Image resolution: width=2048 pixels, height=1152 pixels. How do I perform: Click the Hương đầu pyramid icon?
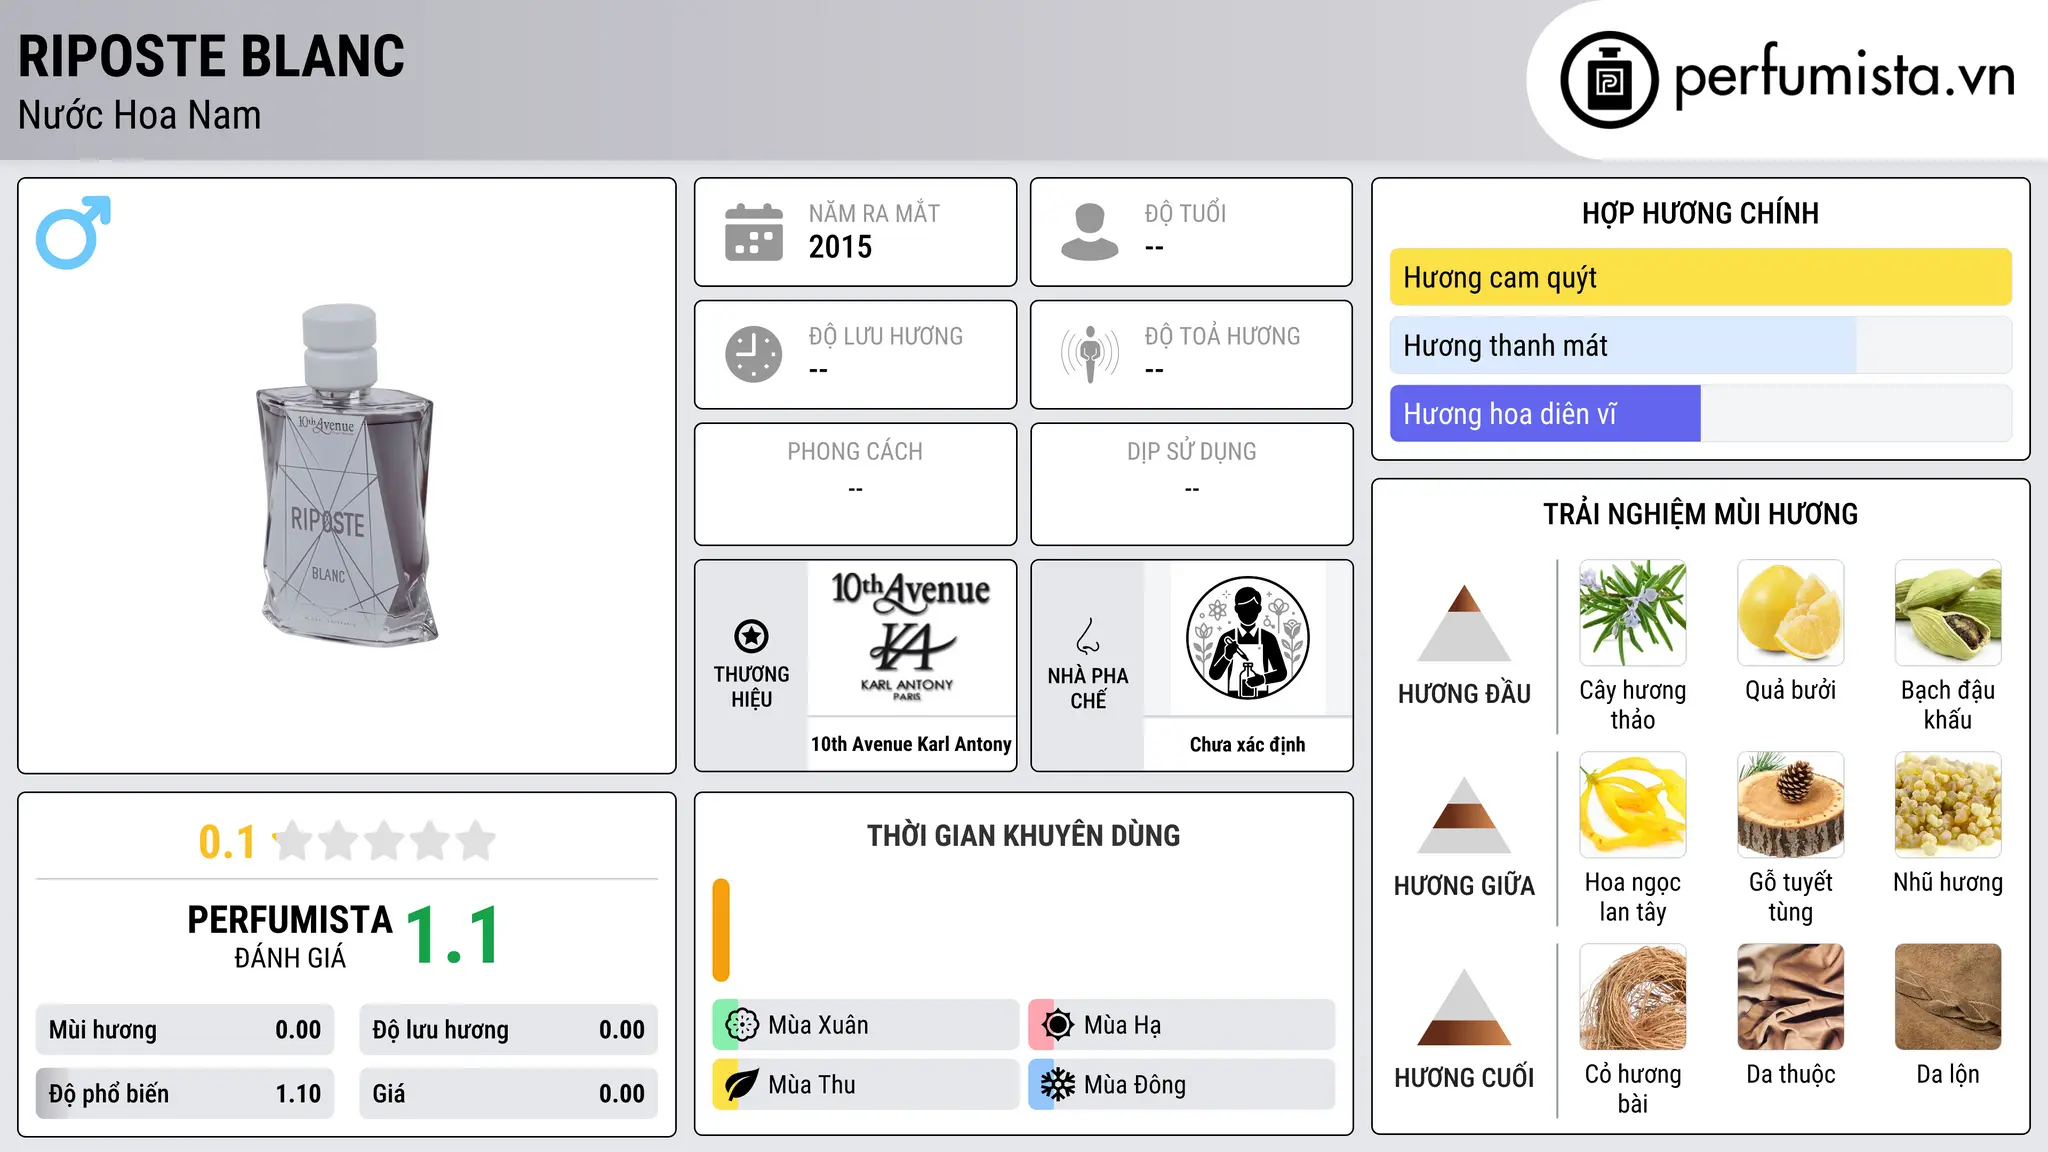click(x=1464, y=623)
